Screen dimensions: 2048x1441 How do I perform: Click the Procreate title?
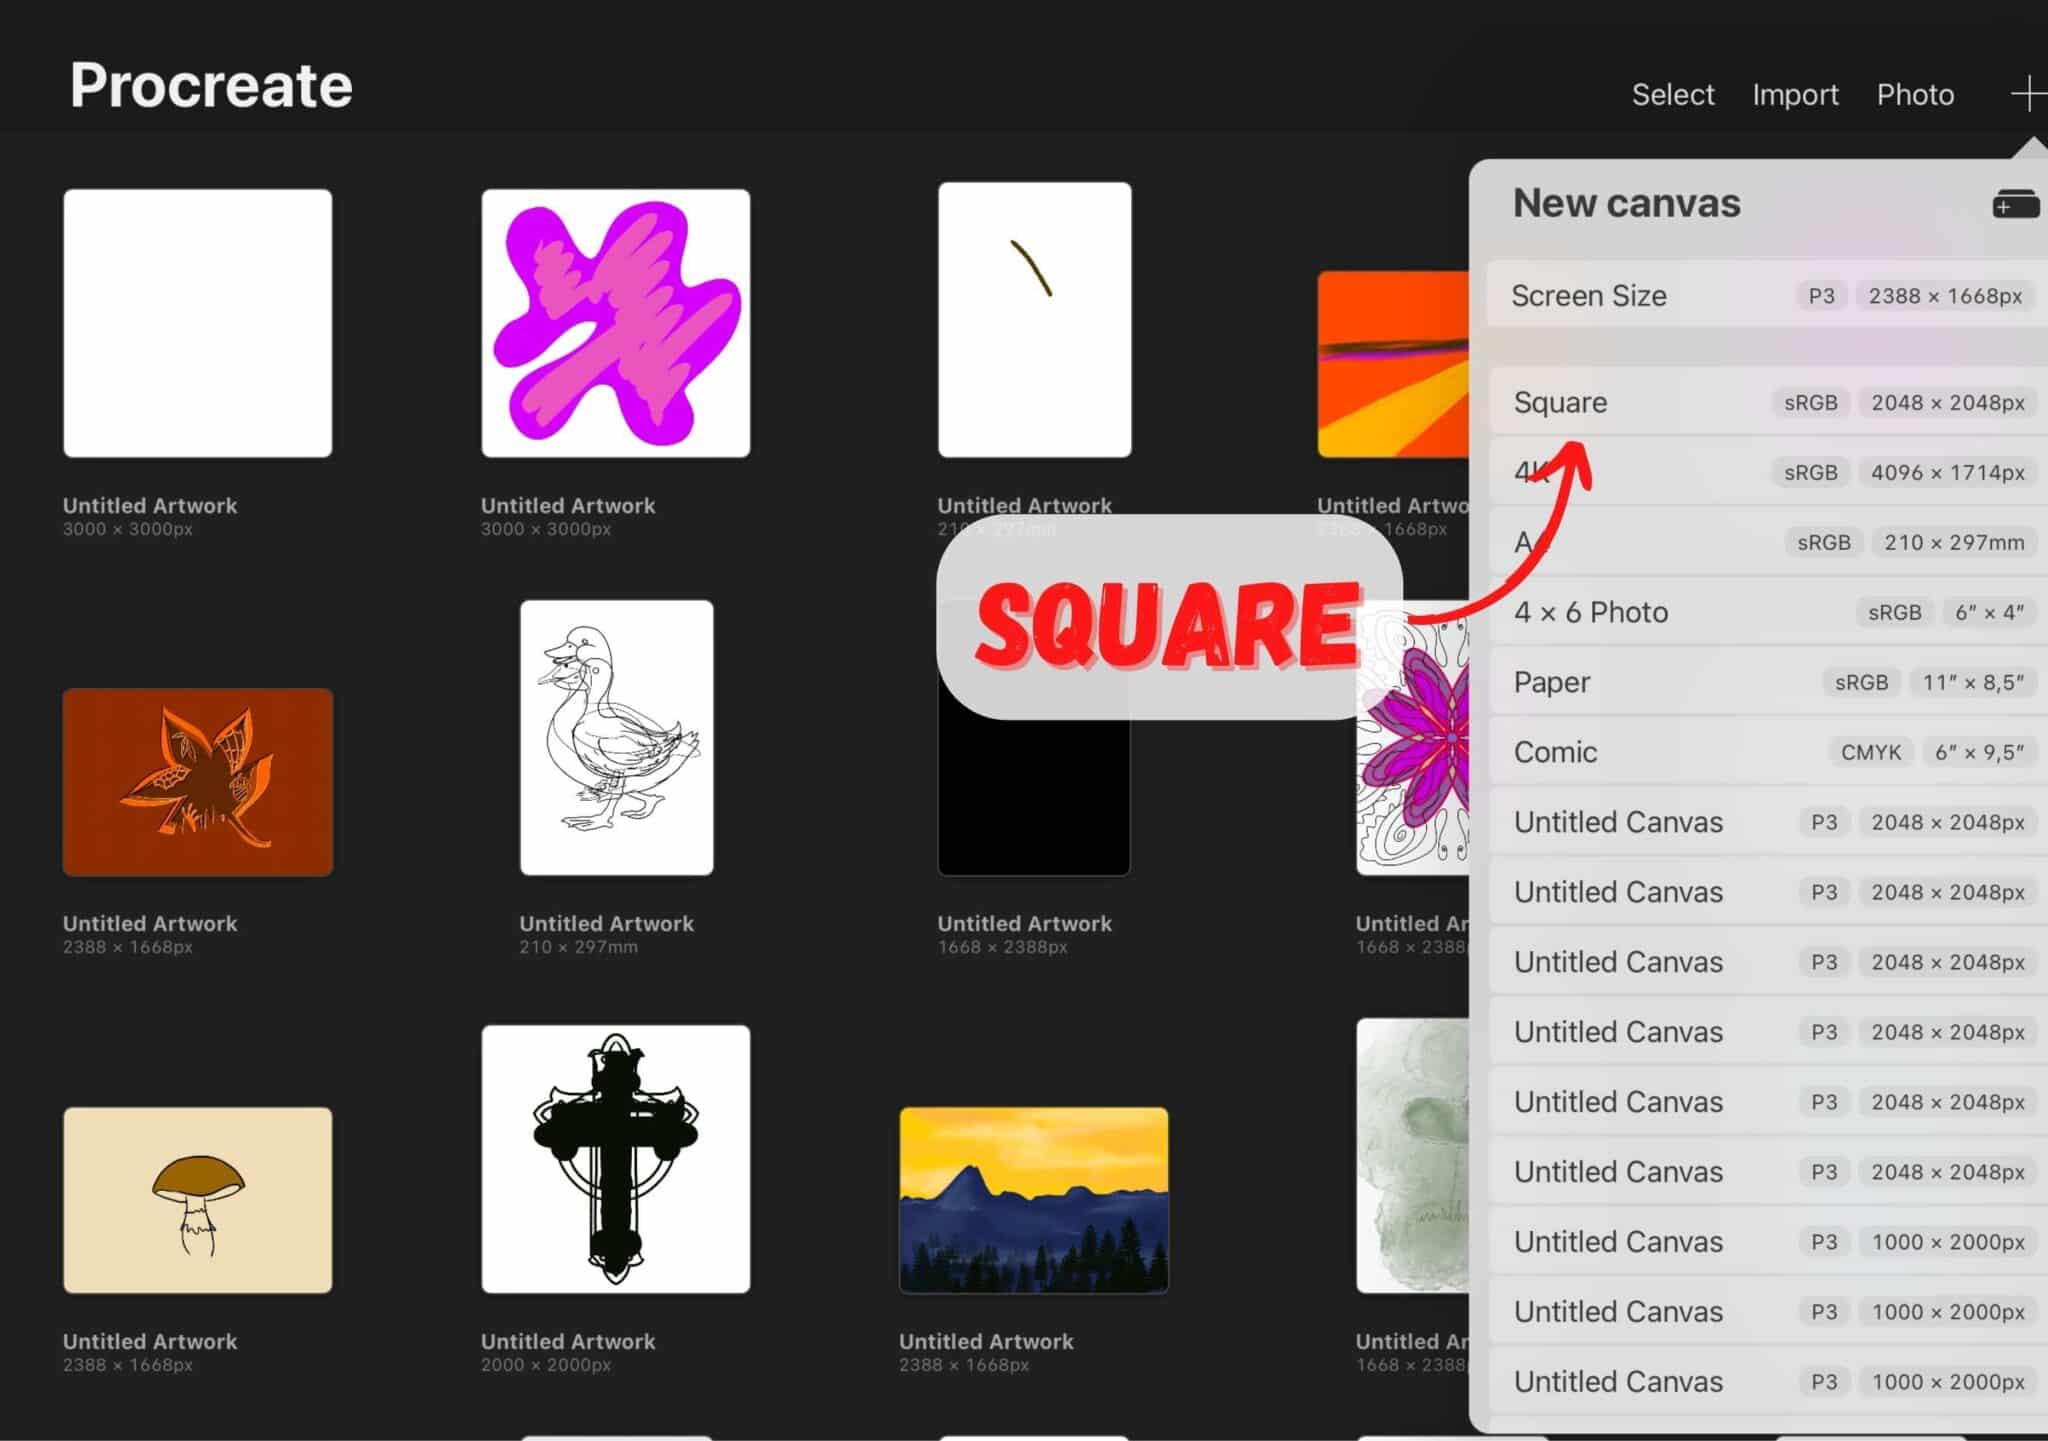[211, 85]
